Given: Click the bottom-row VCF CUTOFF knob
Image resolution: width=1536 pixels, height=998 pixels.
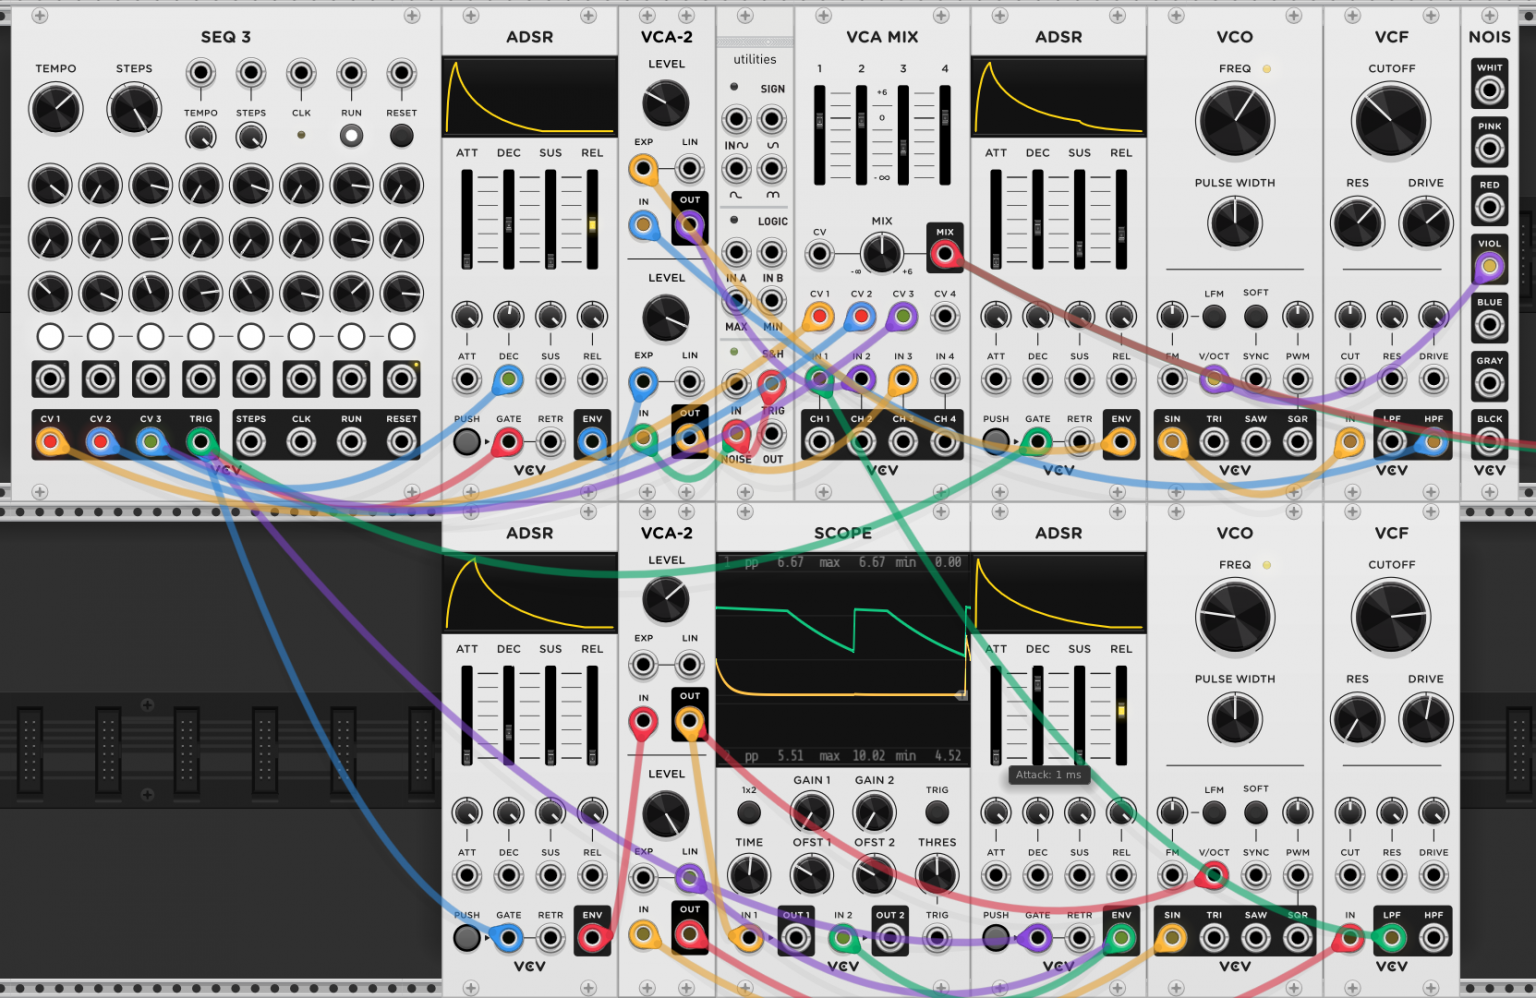Looking at the screenshot, I should (x=1391, y=617).
